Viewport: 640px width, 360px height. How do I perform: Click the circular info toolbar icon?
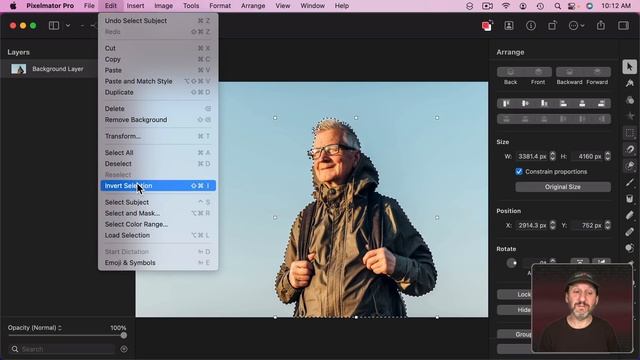tap(531, 26)
